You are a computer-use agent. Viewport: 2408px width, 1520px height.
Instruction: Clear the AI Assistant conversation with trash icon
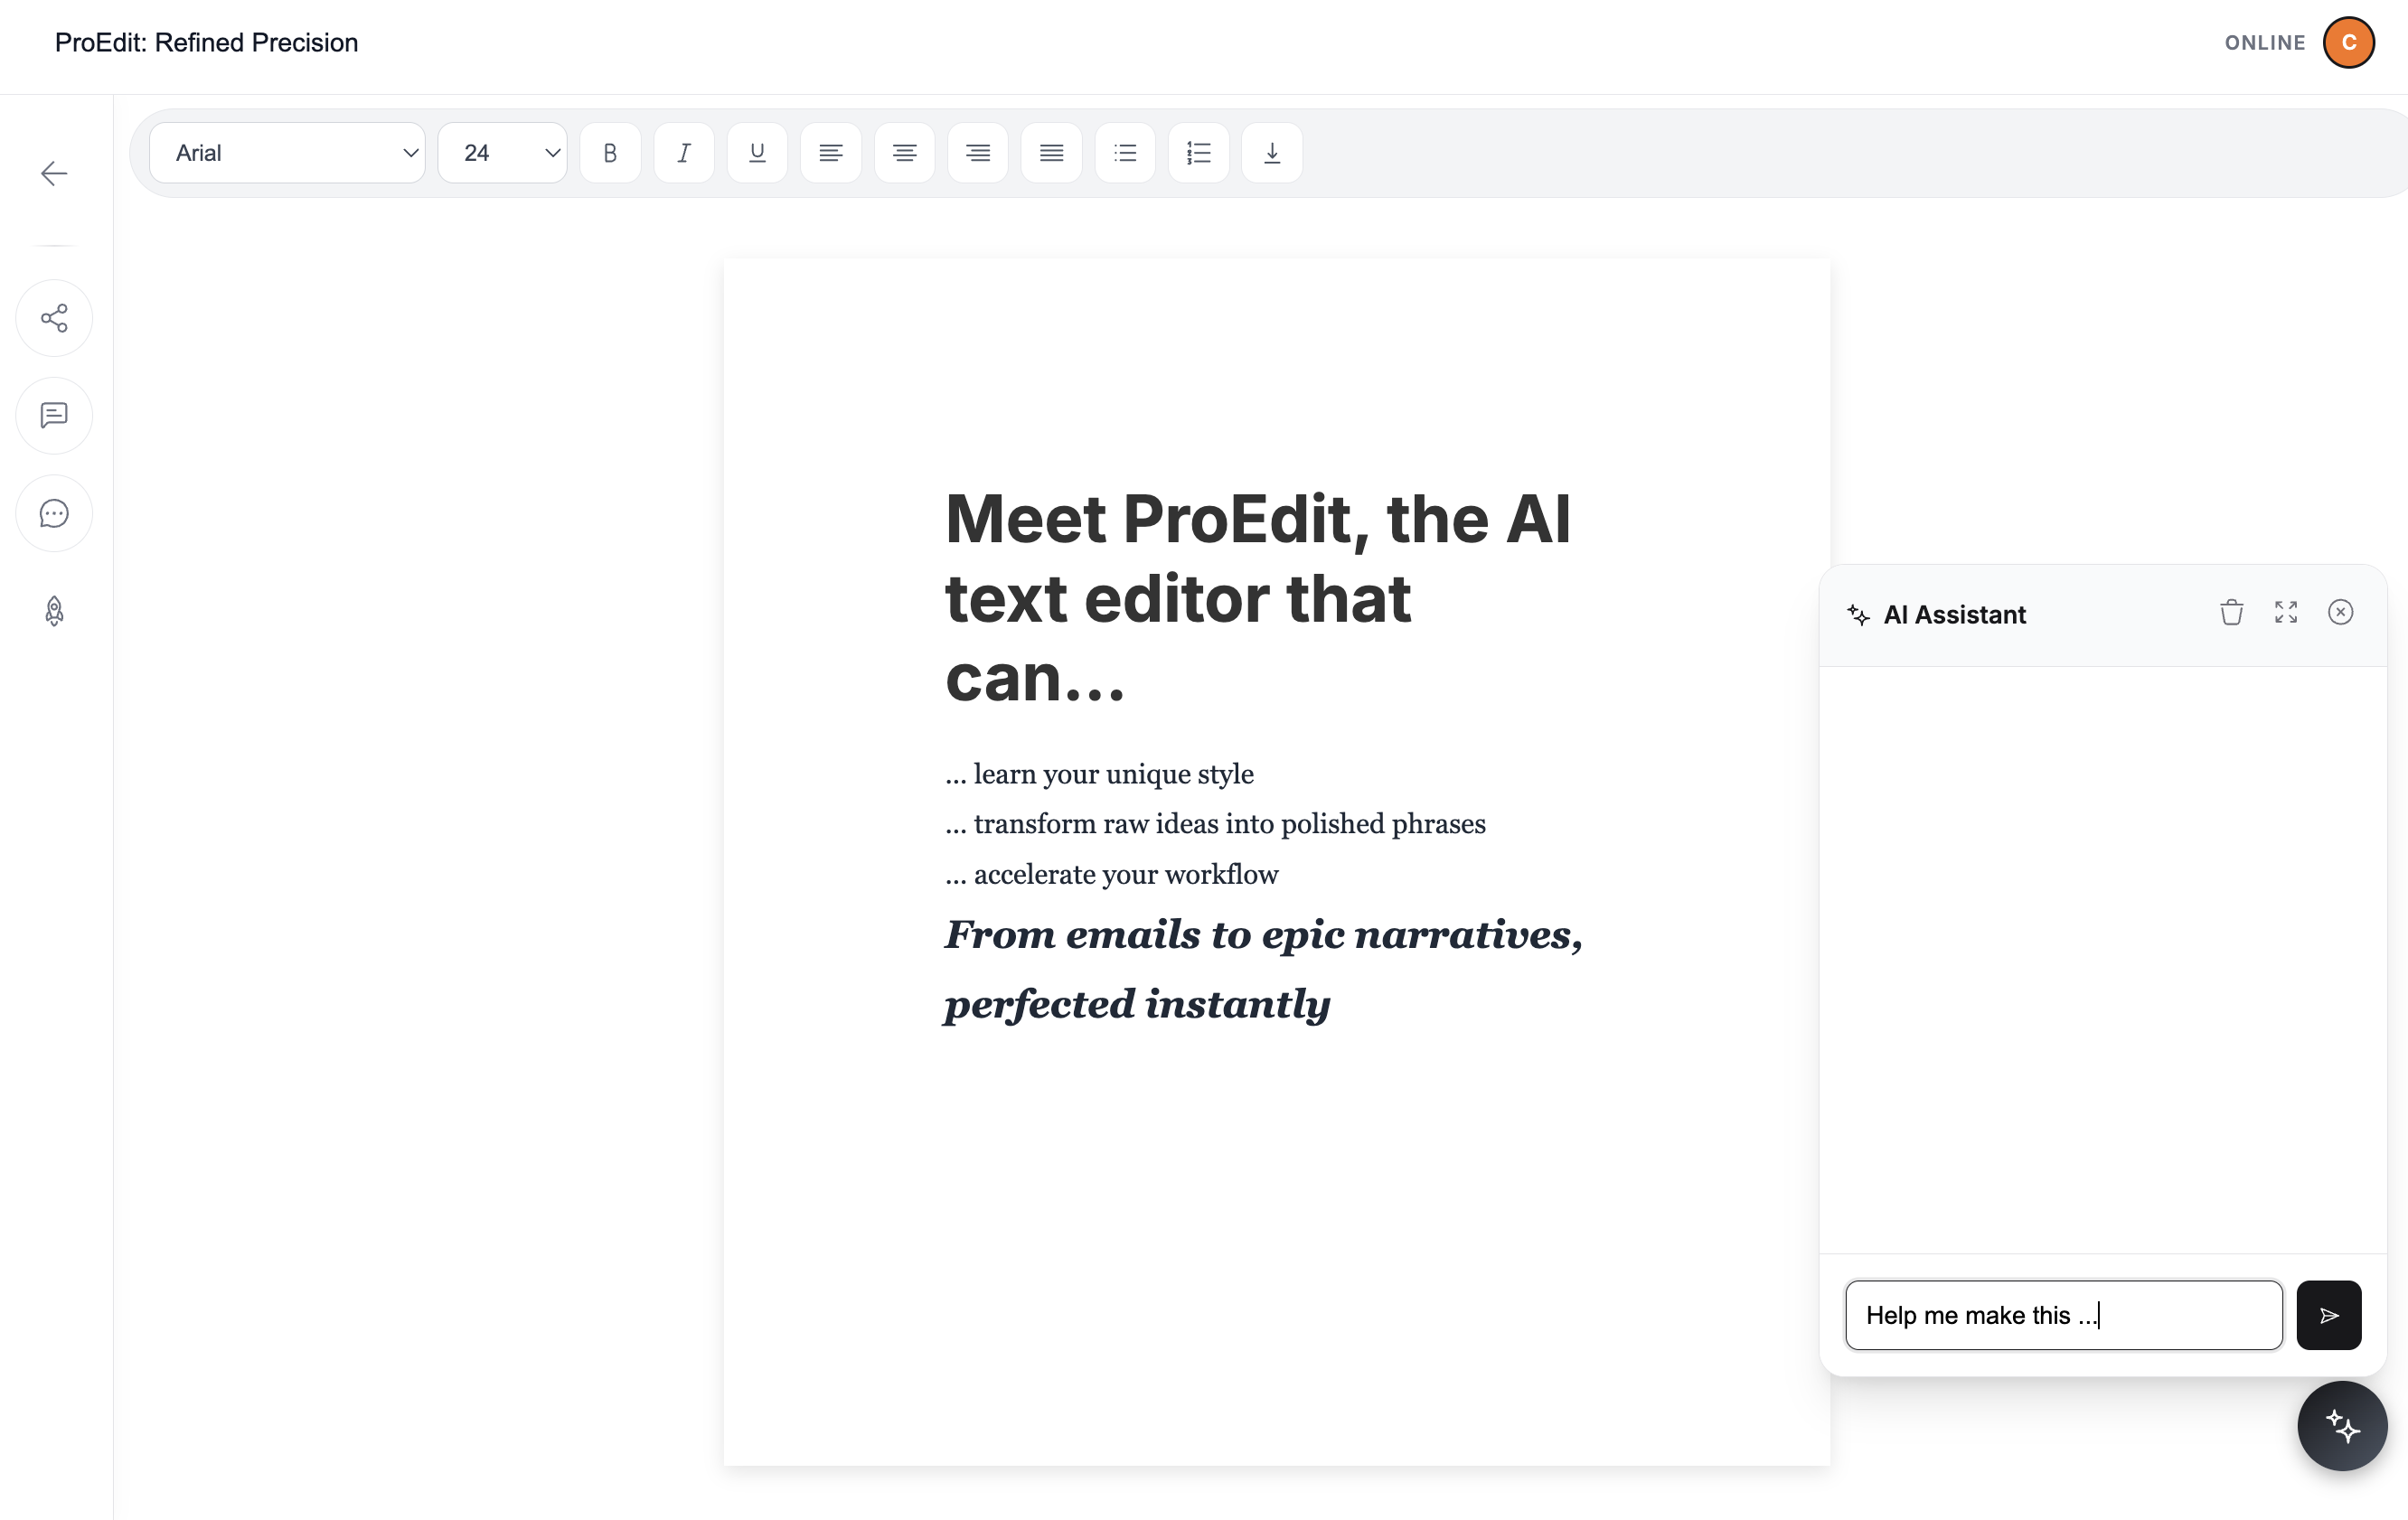(2231, 612)
